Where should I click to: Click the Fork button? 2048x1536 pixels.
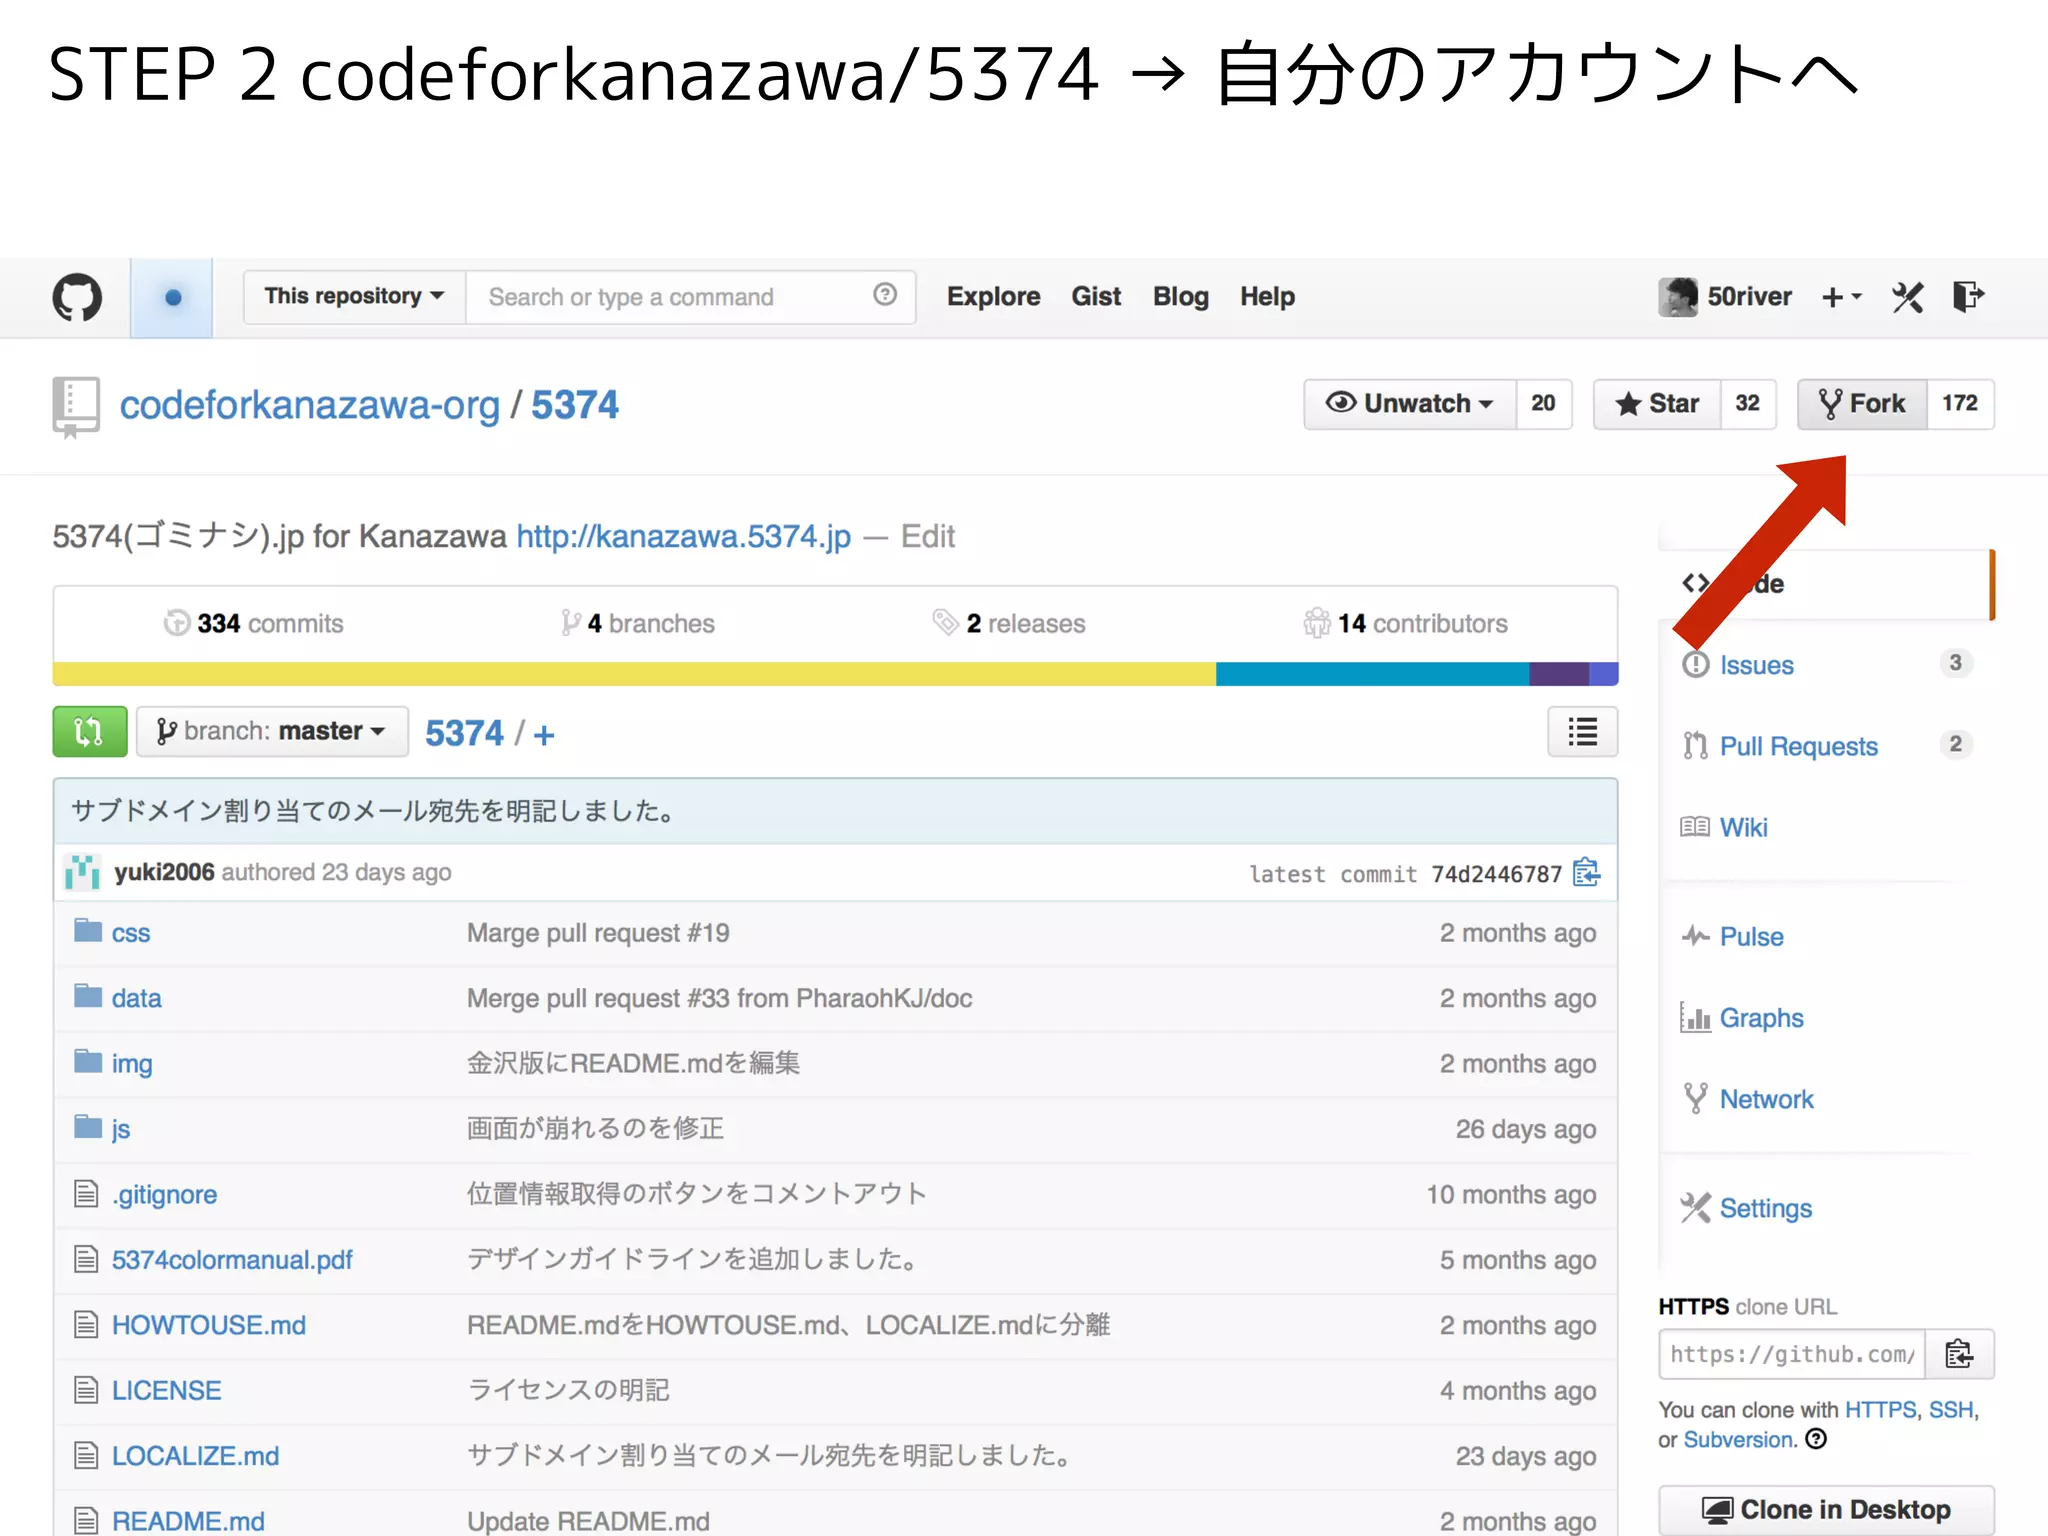(1862, 404)
